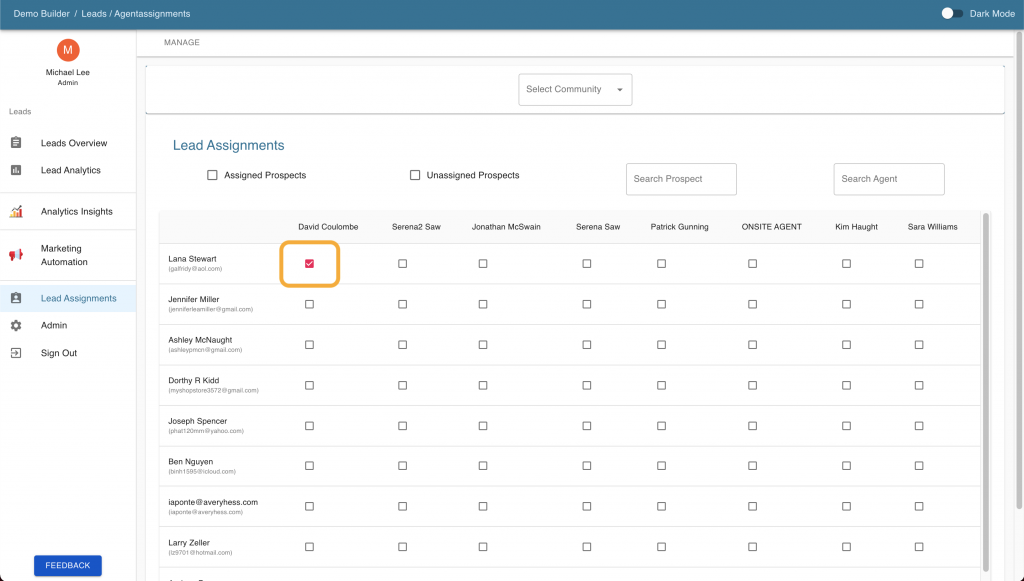Click the Larry Zeller prospect name
Screen dimensions: 1024x581
(x=189, y=542)
